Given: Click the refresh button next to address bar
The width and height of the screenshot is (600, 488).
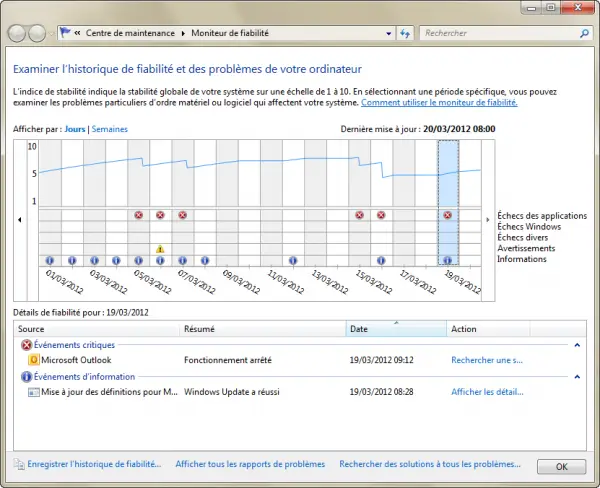Looking at the screenshot, I should tap(405, 33).
